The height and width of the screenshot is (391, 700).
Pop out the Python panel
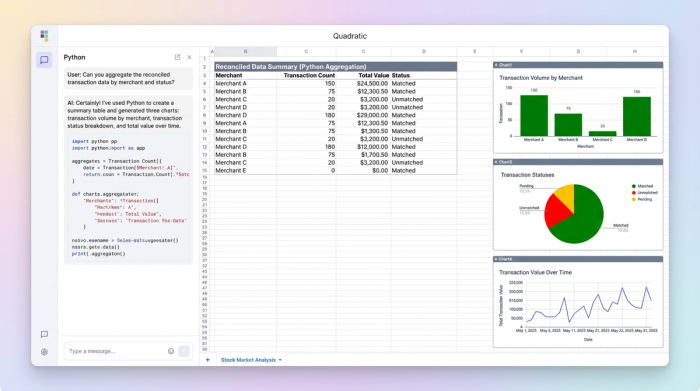point(177,57)
